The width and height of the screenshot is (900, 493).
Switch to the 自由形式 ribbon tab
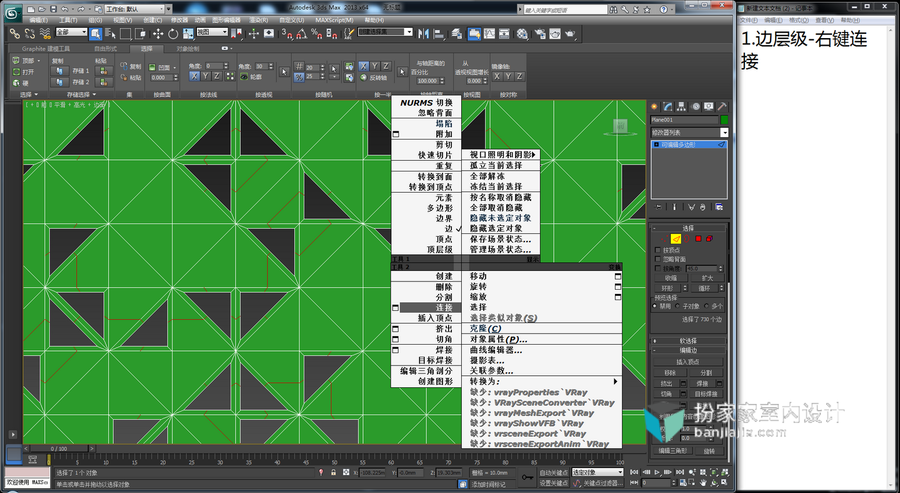point(105,49)
